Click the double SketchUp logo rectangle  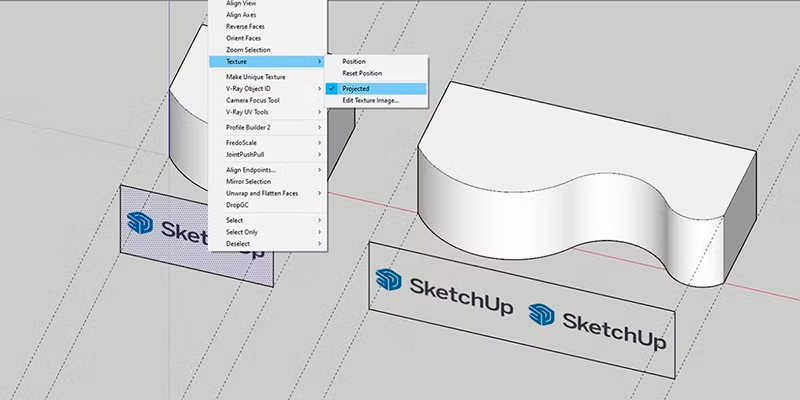click(x=521, y=310)
